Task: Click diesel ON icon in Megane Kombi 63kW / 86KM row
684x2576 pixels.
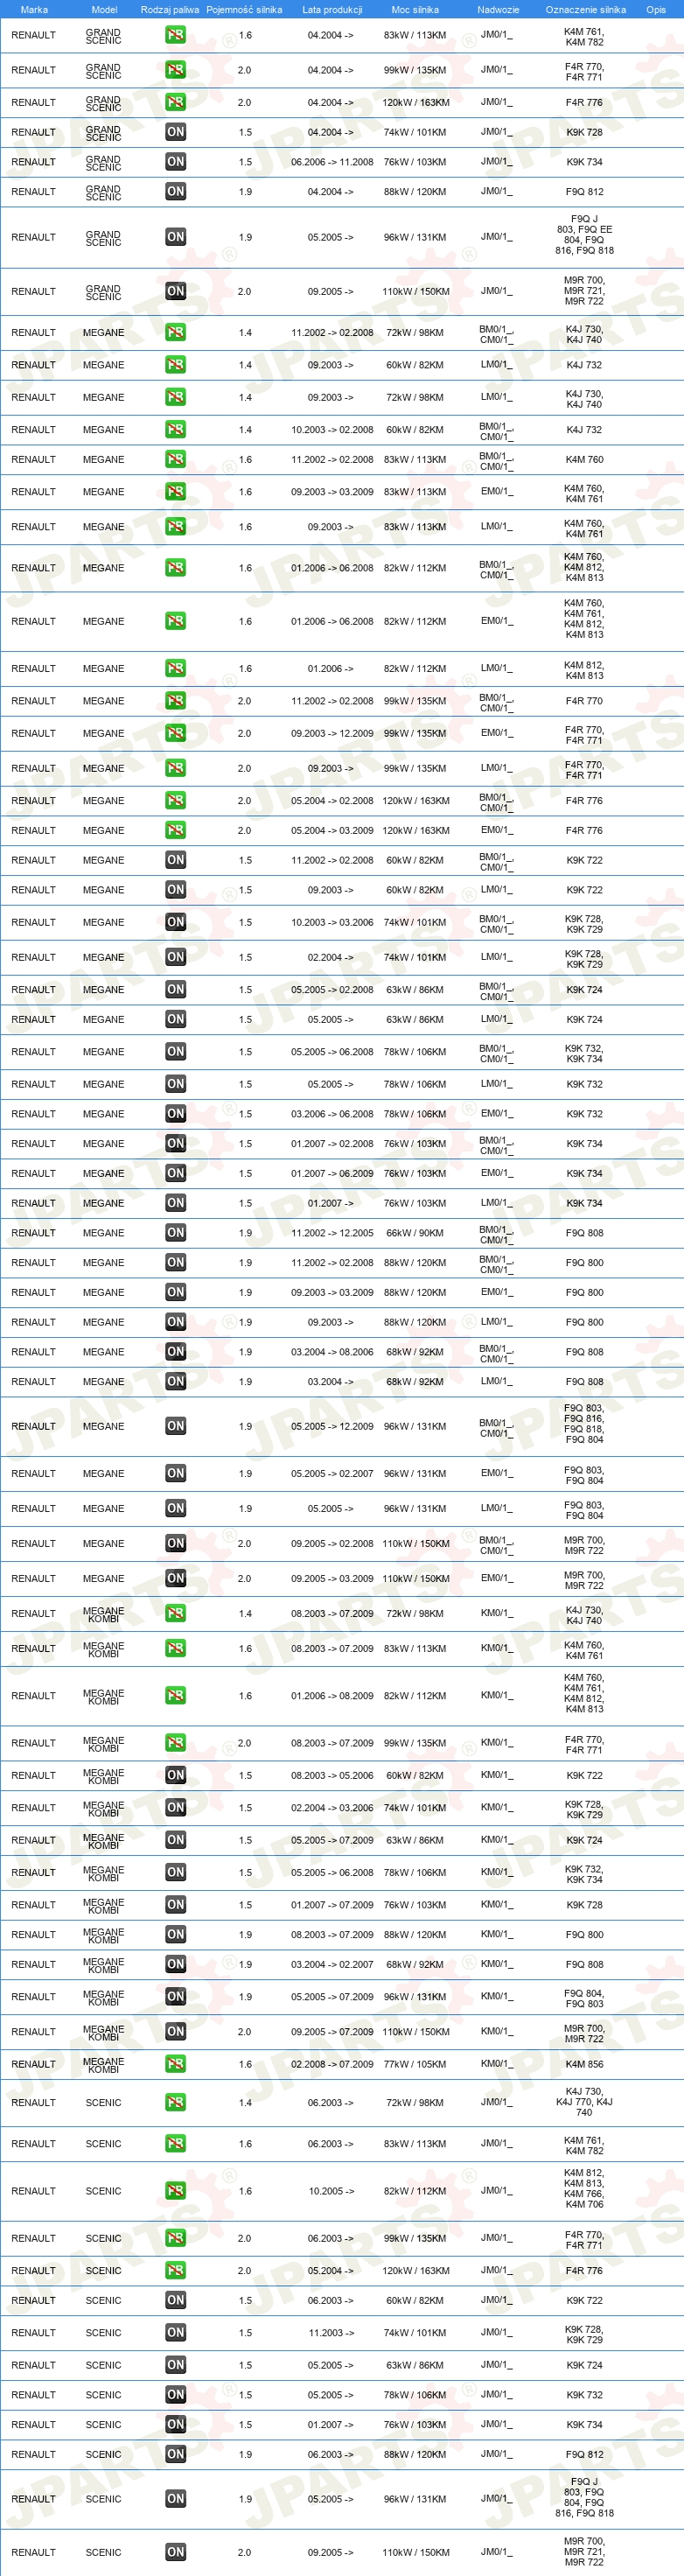Action: pyautogui.click(x=175, y=1840)
